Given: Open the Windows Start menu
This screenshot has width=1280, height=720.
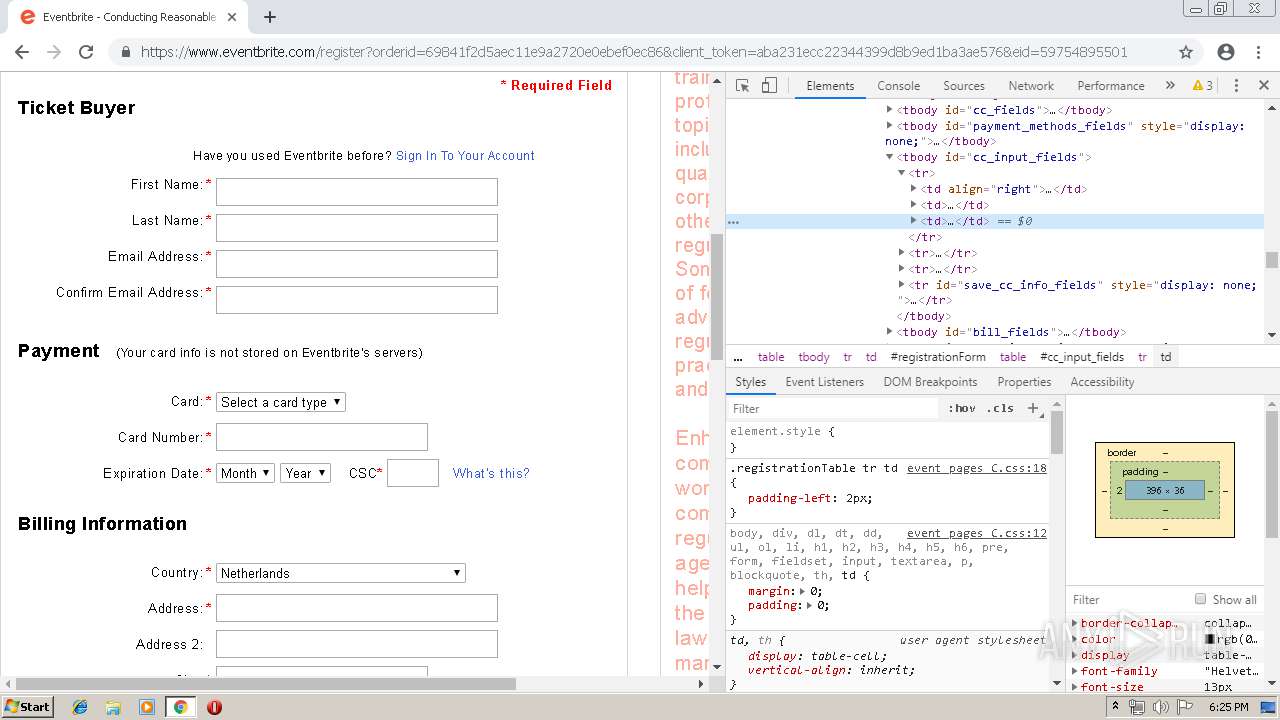Looking at the screenshot, I should click(x=27, y=706).
